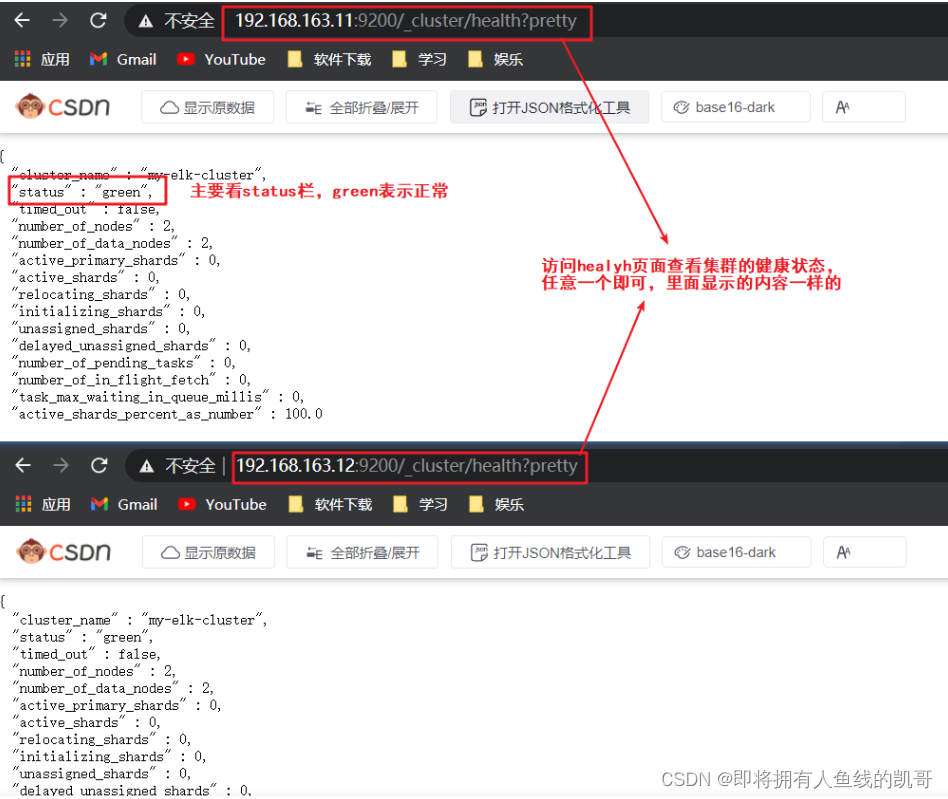Click the back navigation arrow in top browser
948x799 pixels.
point(22,20)
